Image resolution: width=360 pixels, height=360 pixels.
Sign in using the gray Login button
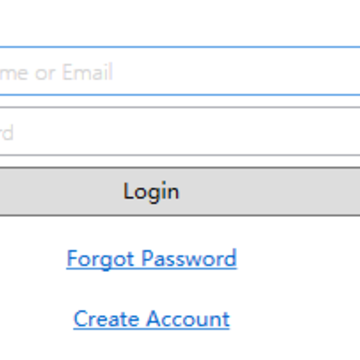(180, 192)
